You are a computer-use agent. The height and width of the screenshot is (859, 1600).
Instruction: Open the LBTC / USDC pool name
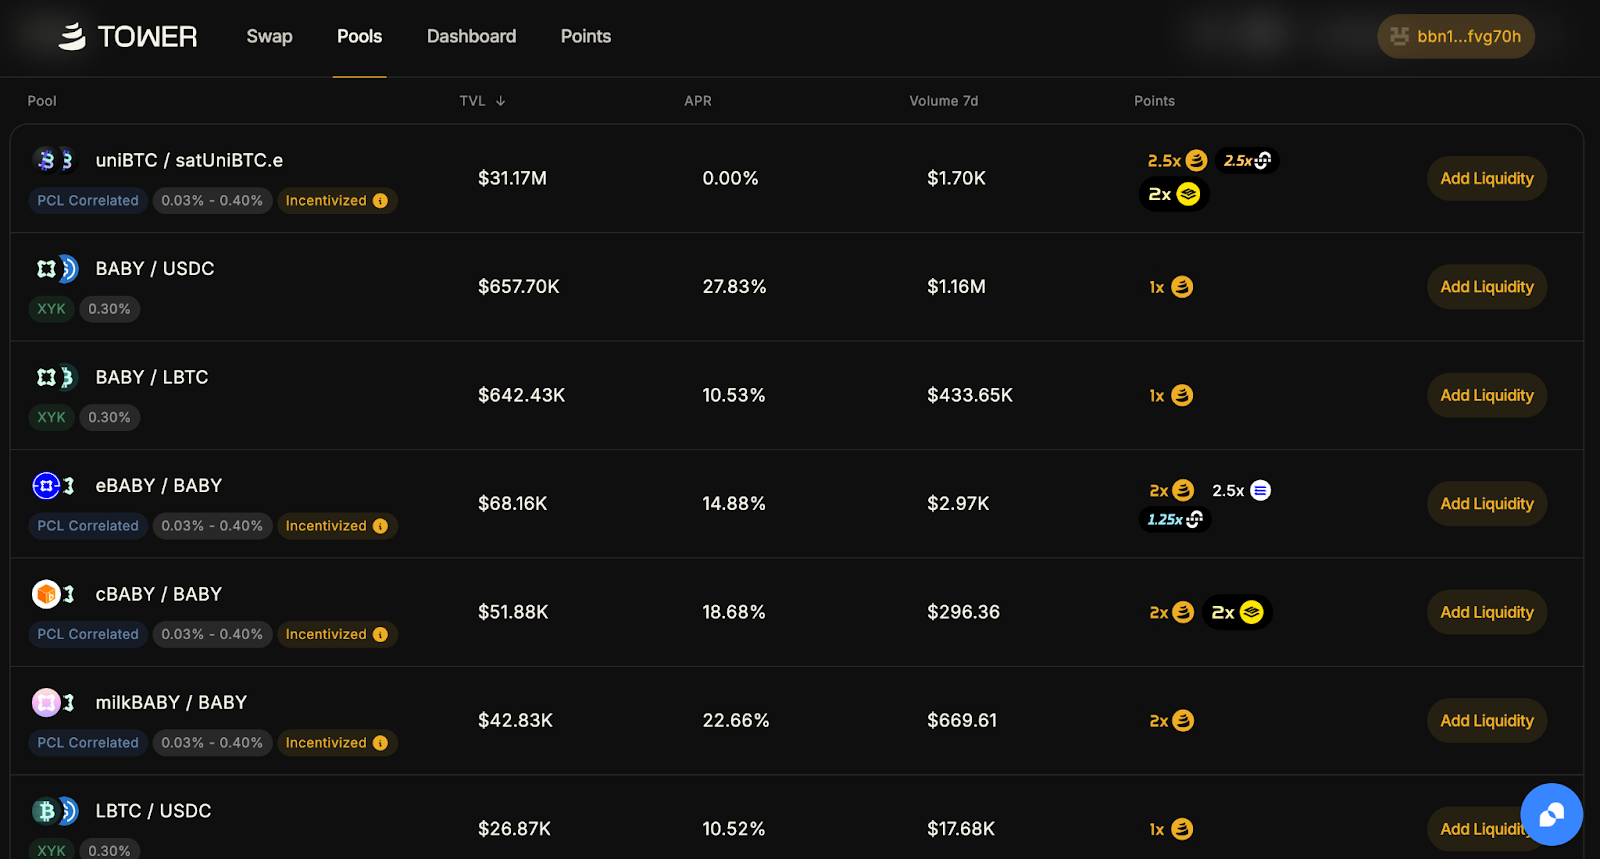(153, 811)
